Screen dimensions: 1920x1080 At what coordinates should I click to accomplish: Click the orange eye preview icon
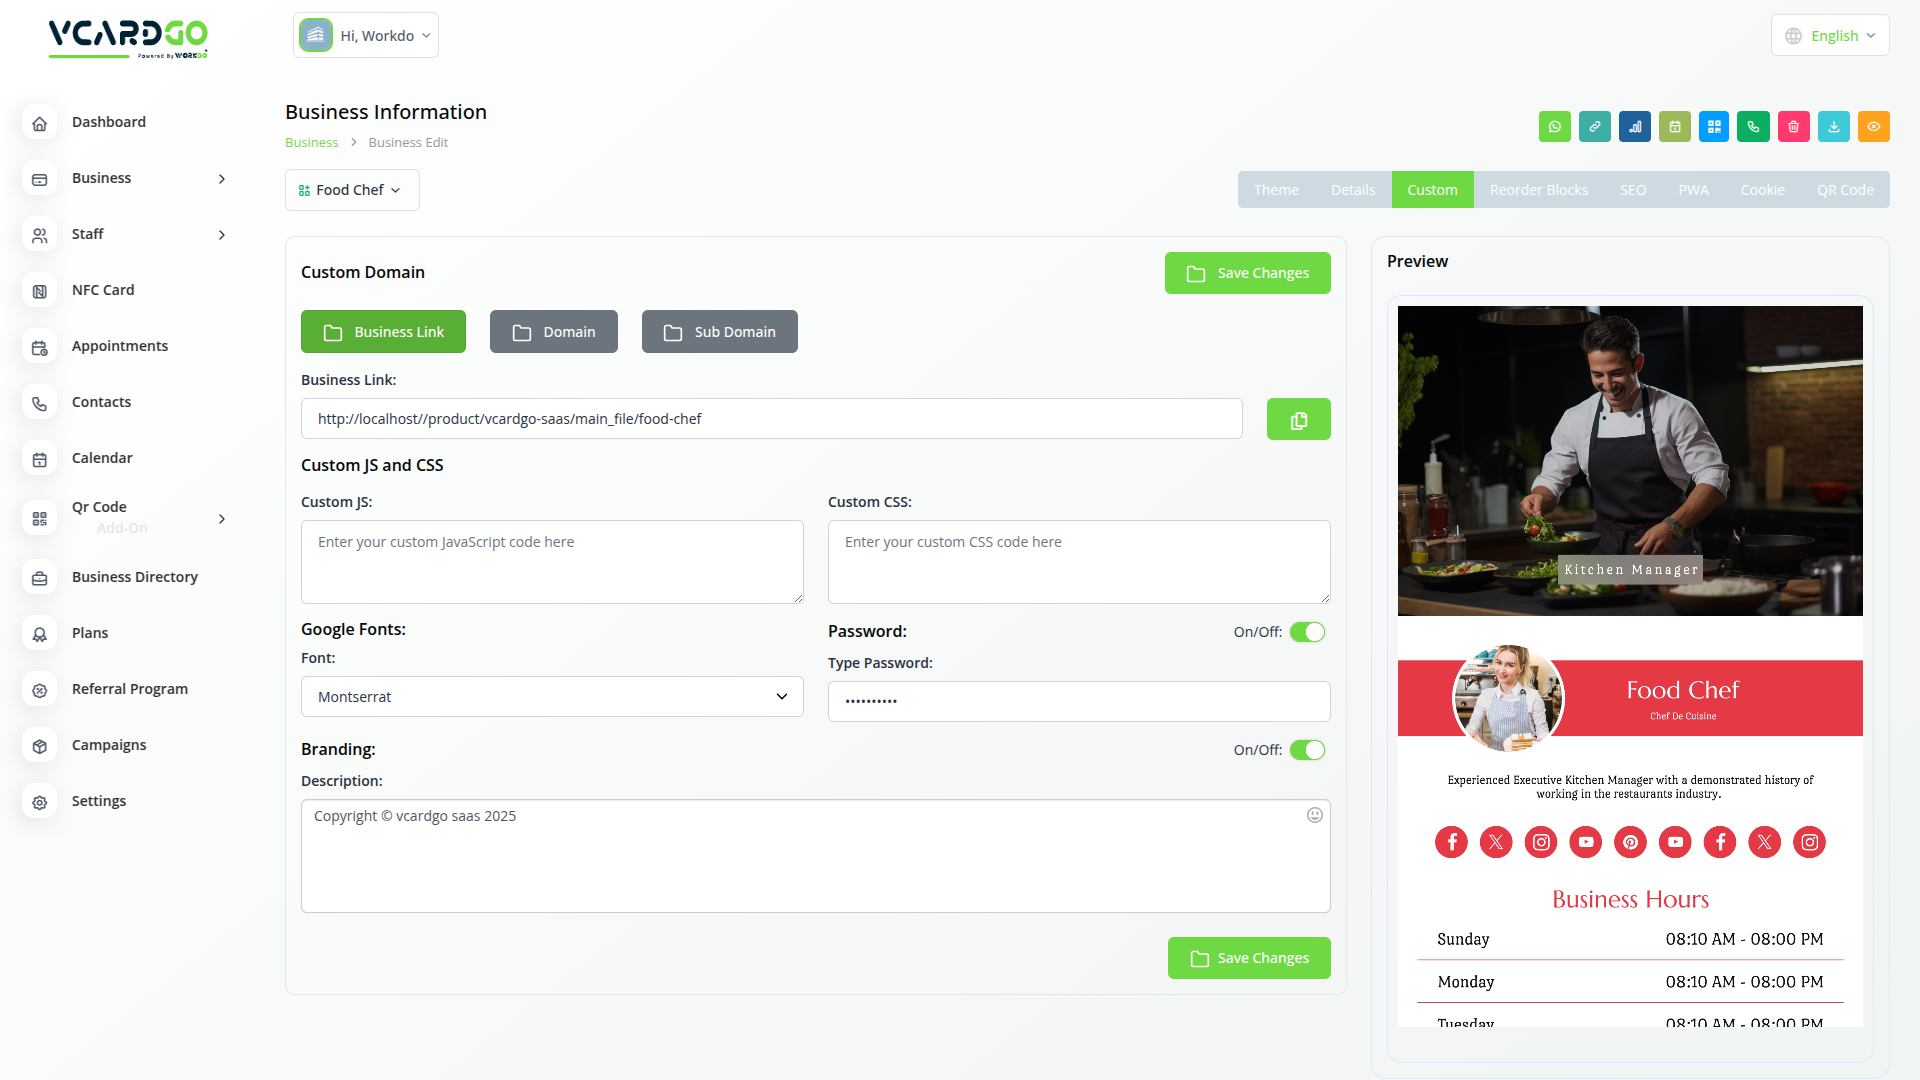pyautogui.click(x=1873, y=127)
